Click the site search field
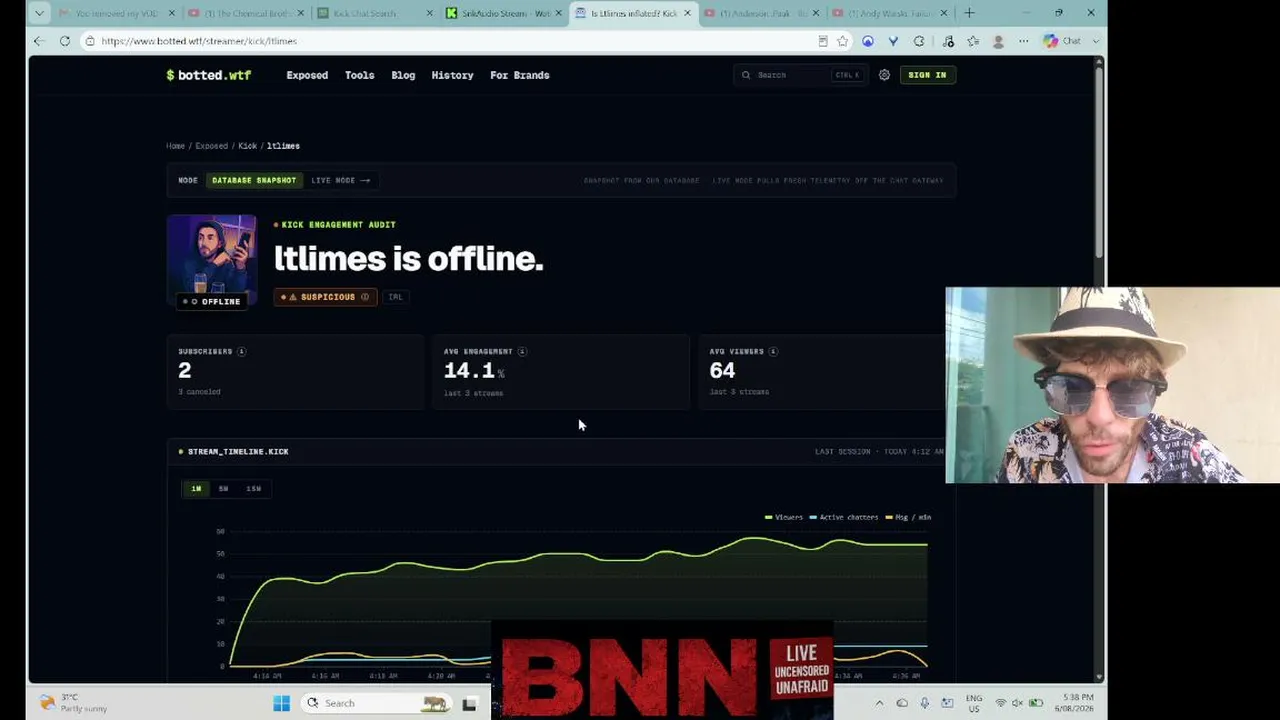The width and height of the screenshot is (1280, 720). pos(799,75)
